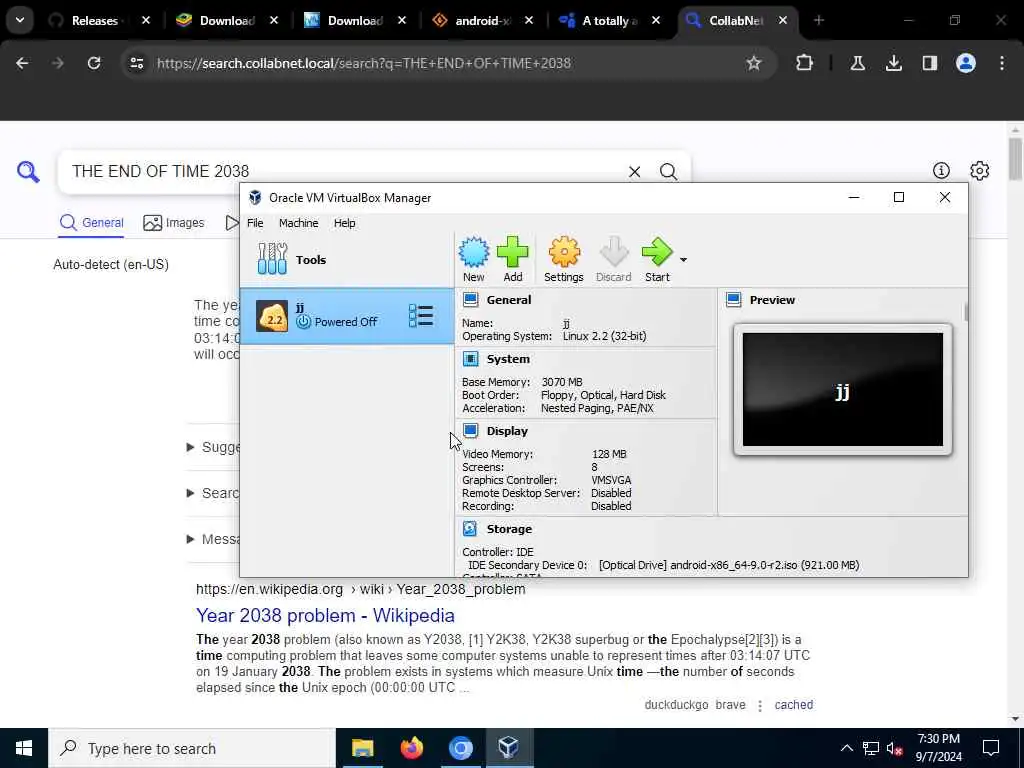This screenshot has width=1024, height=768.
Task: Open a new browser tab
Action: (819, 21)
